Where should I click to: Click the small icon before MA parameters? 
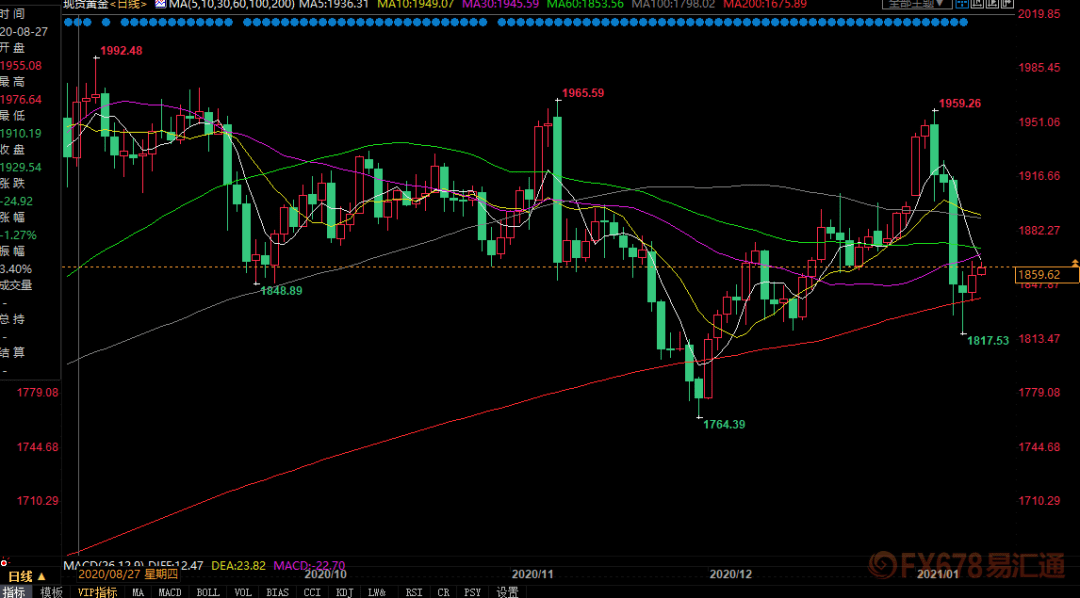tap(160, 4)
